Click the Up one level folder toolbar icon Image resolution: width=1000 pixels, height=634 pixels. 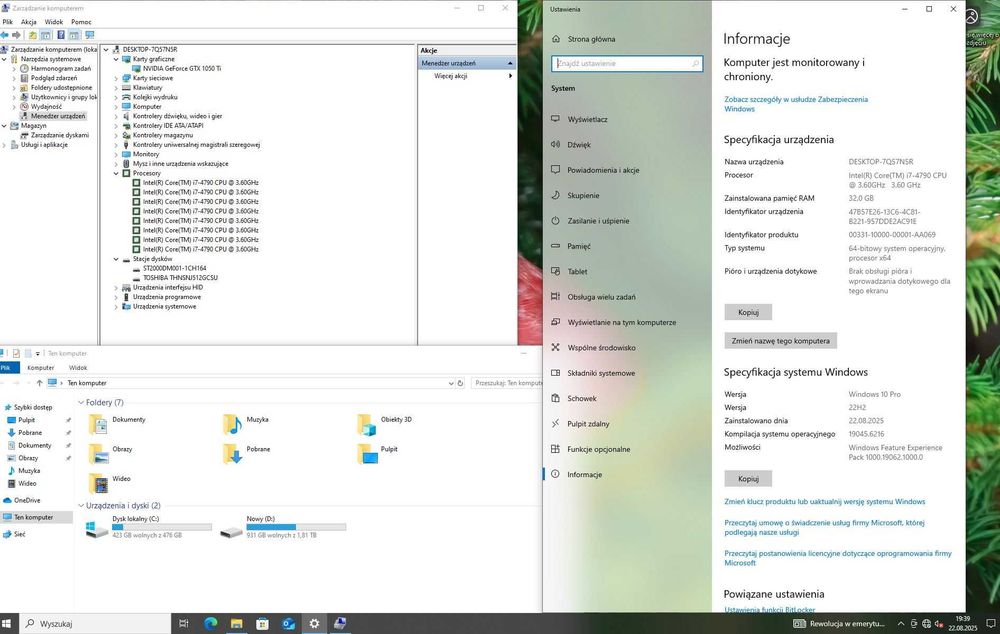33,35
